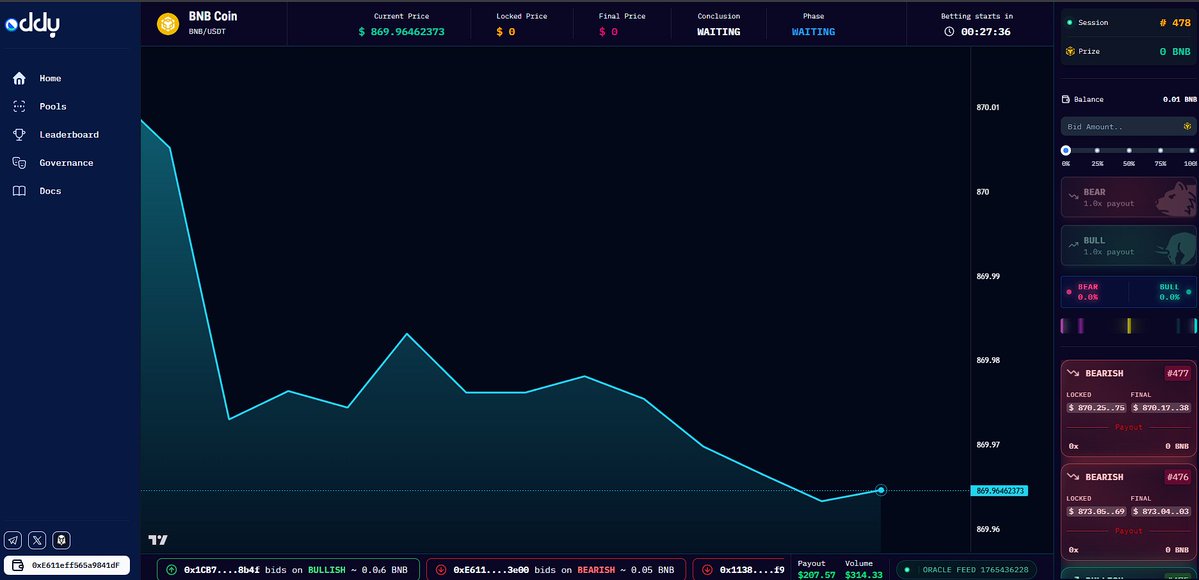The height and width of the screenshot is (580, 1199).
Task: Click the Payout $207.57 value
Action: [x=816, y=575]
